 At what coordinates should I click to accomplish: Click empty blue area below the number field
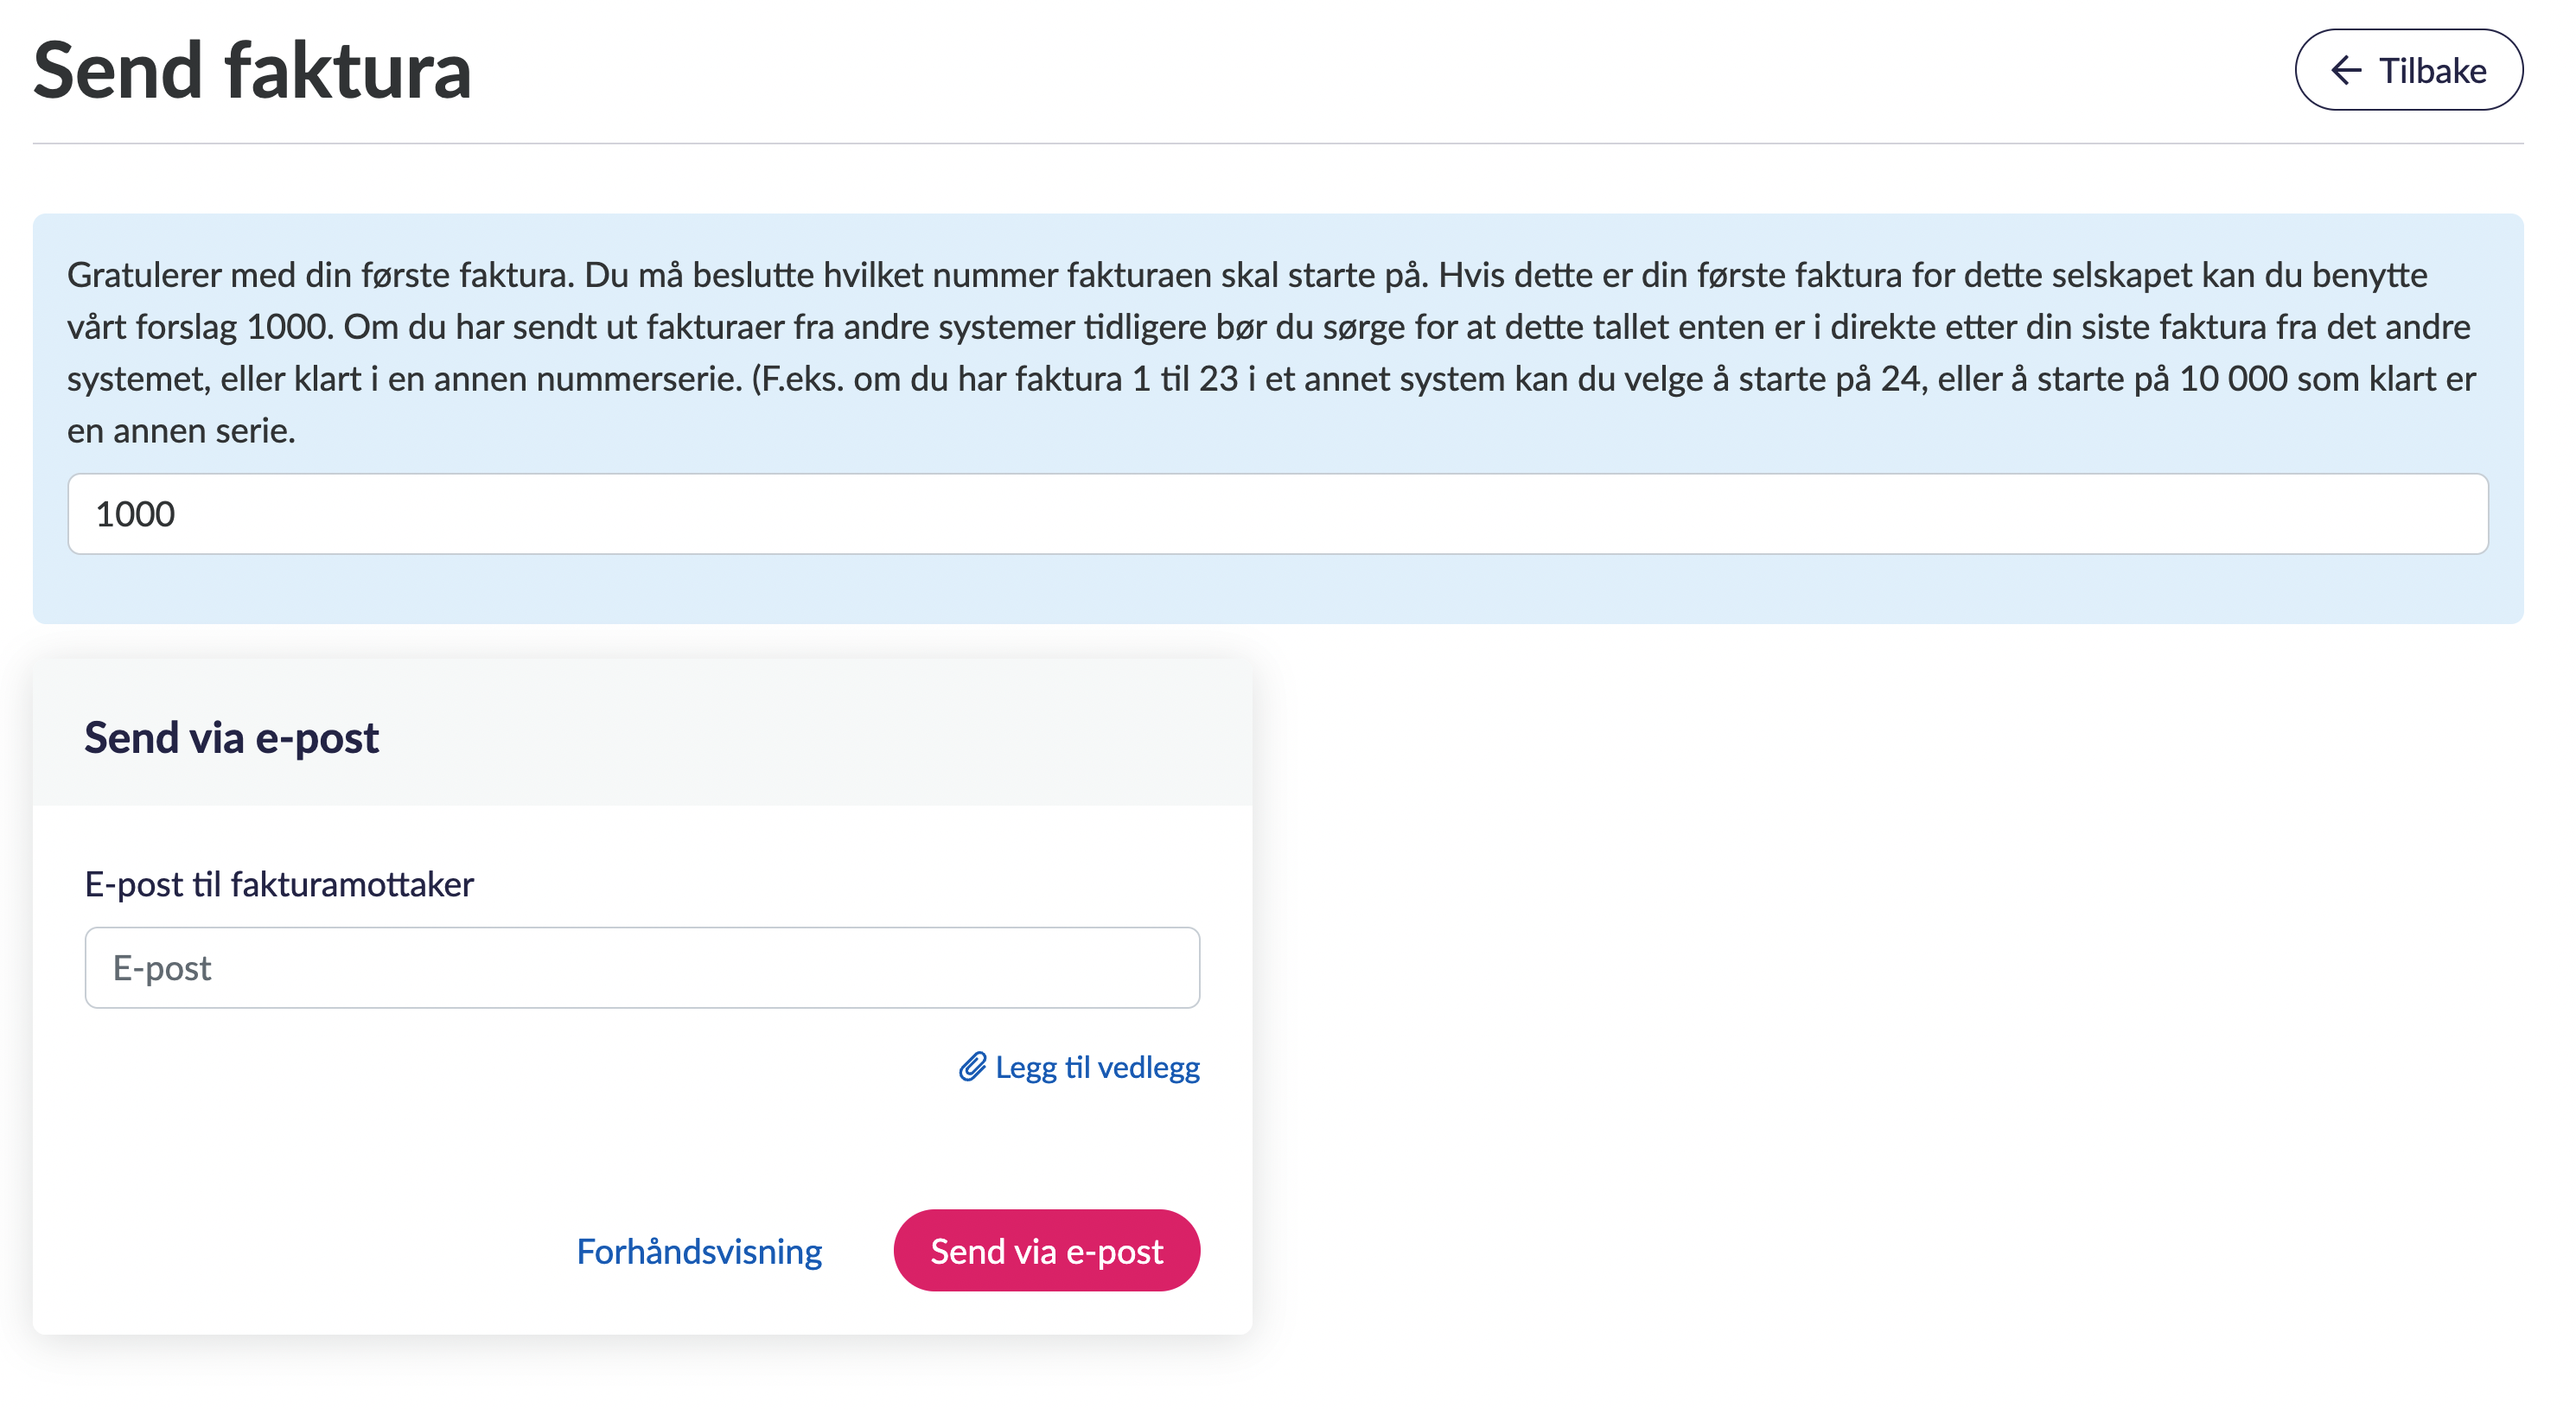(x=1277, y=590)
